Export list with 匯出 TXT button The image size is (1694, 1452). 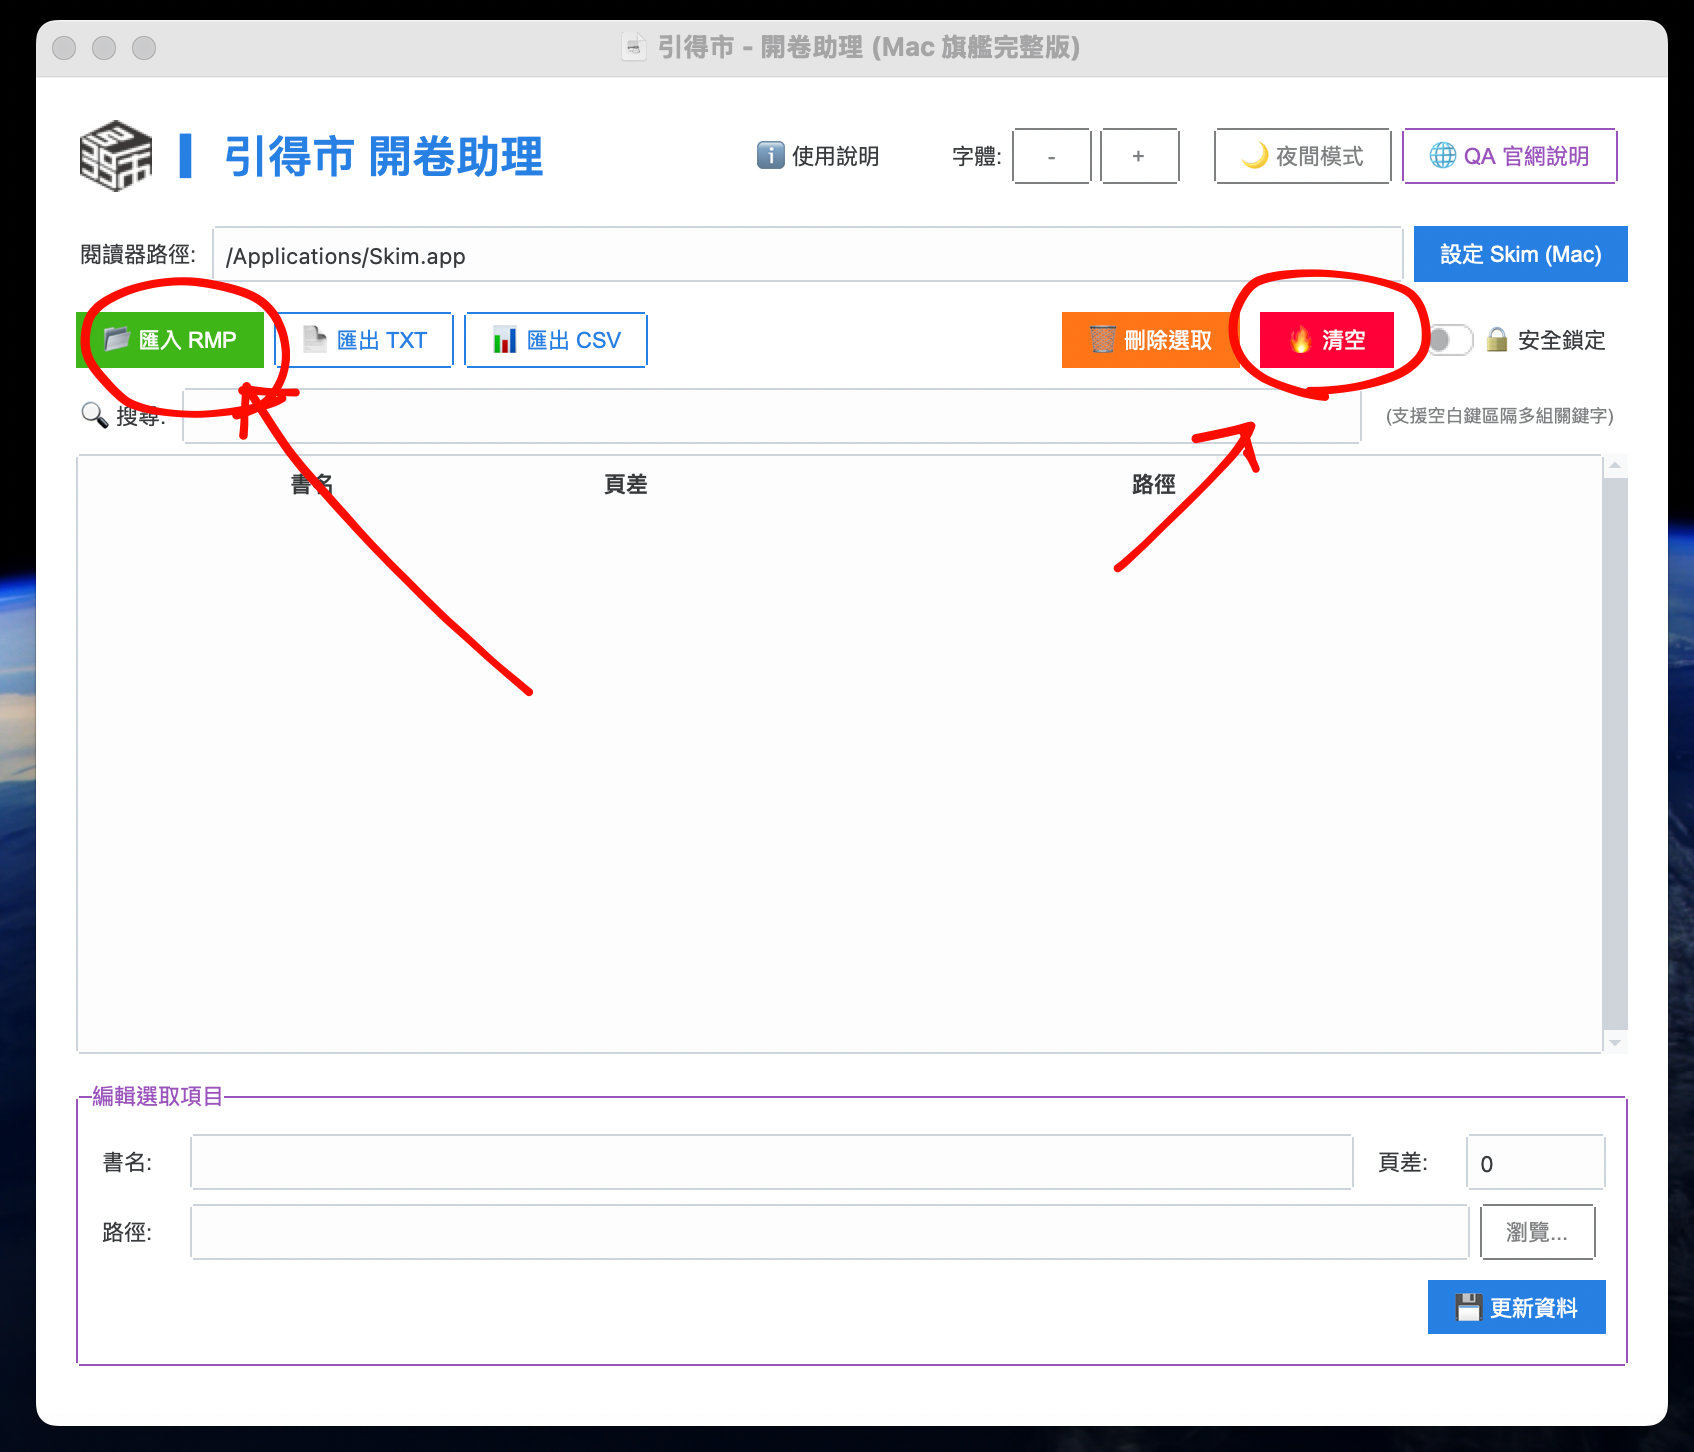364,340
